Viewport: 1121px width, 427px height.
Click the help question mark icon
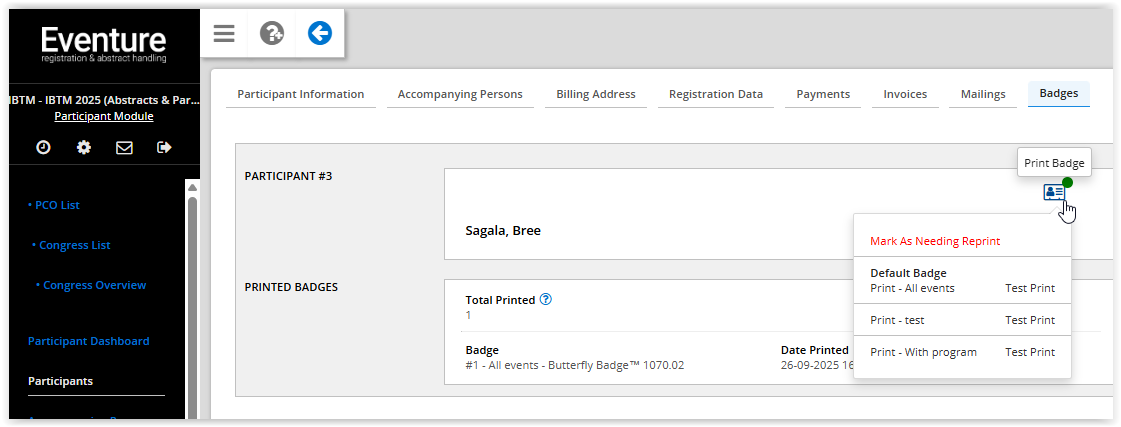[271, 34]
